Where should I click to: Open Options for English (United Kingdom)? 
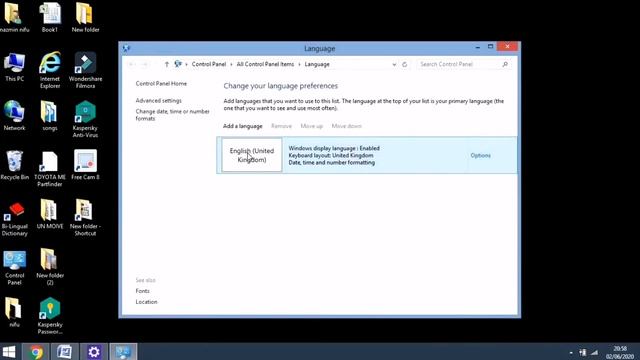point(480,156)
